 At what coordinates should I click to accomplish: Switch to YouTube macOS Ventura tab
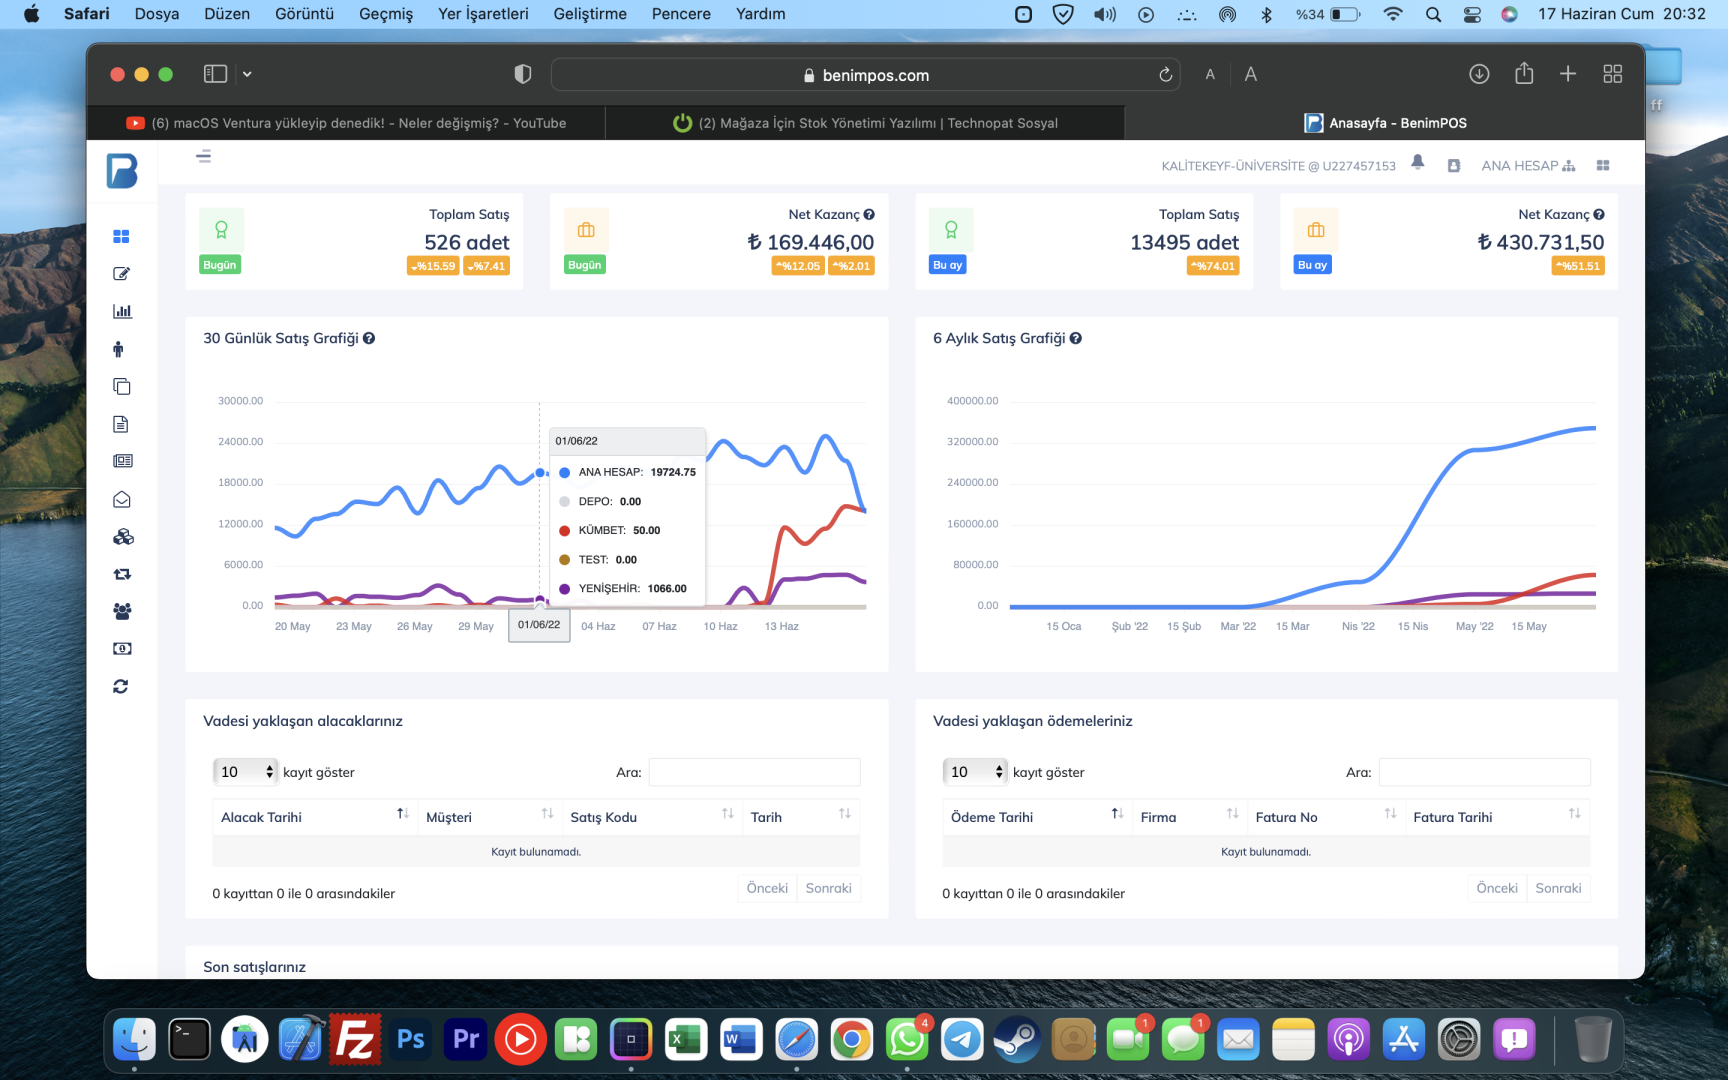(x=346, y=123)
